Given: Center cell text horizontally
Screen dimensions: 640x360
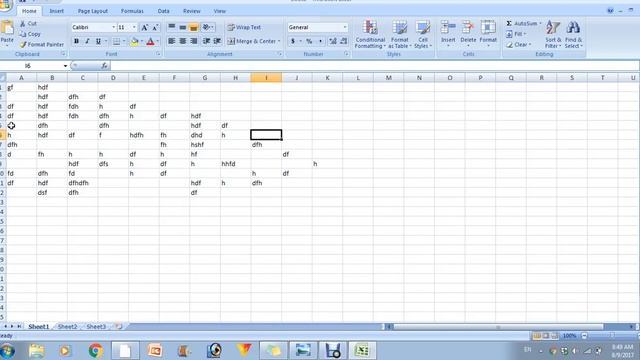Looking at the screenshot, I should [182, 41].
